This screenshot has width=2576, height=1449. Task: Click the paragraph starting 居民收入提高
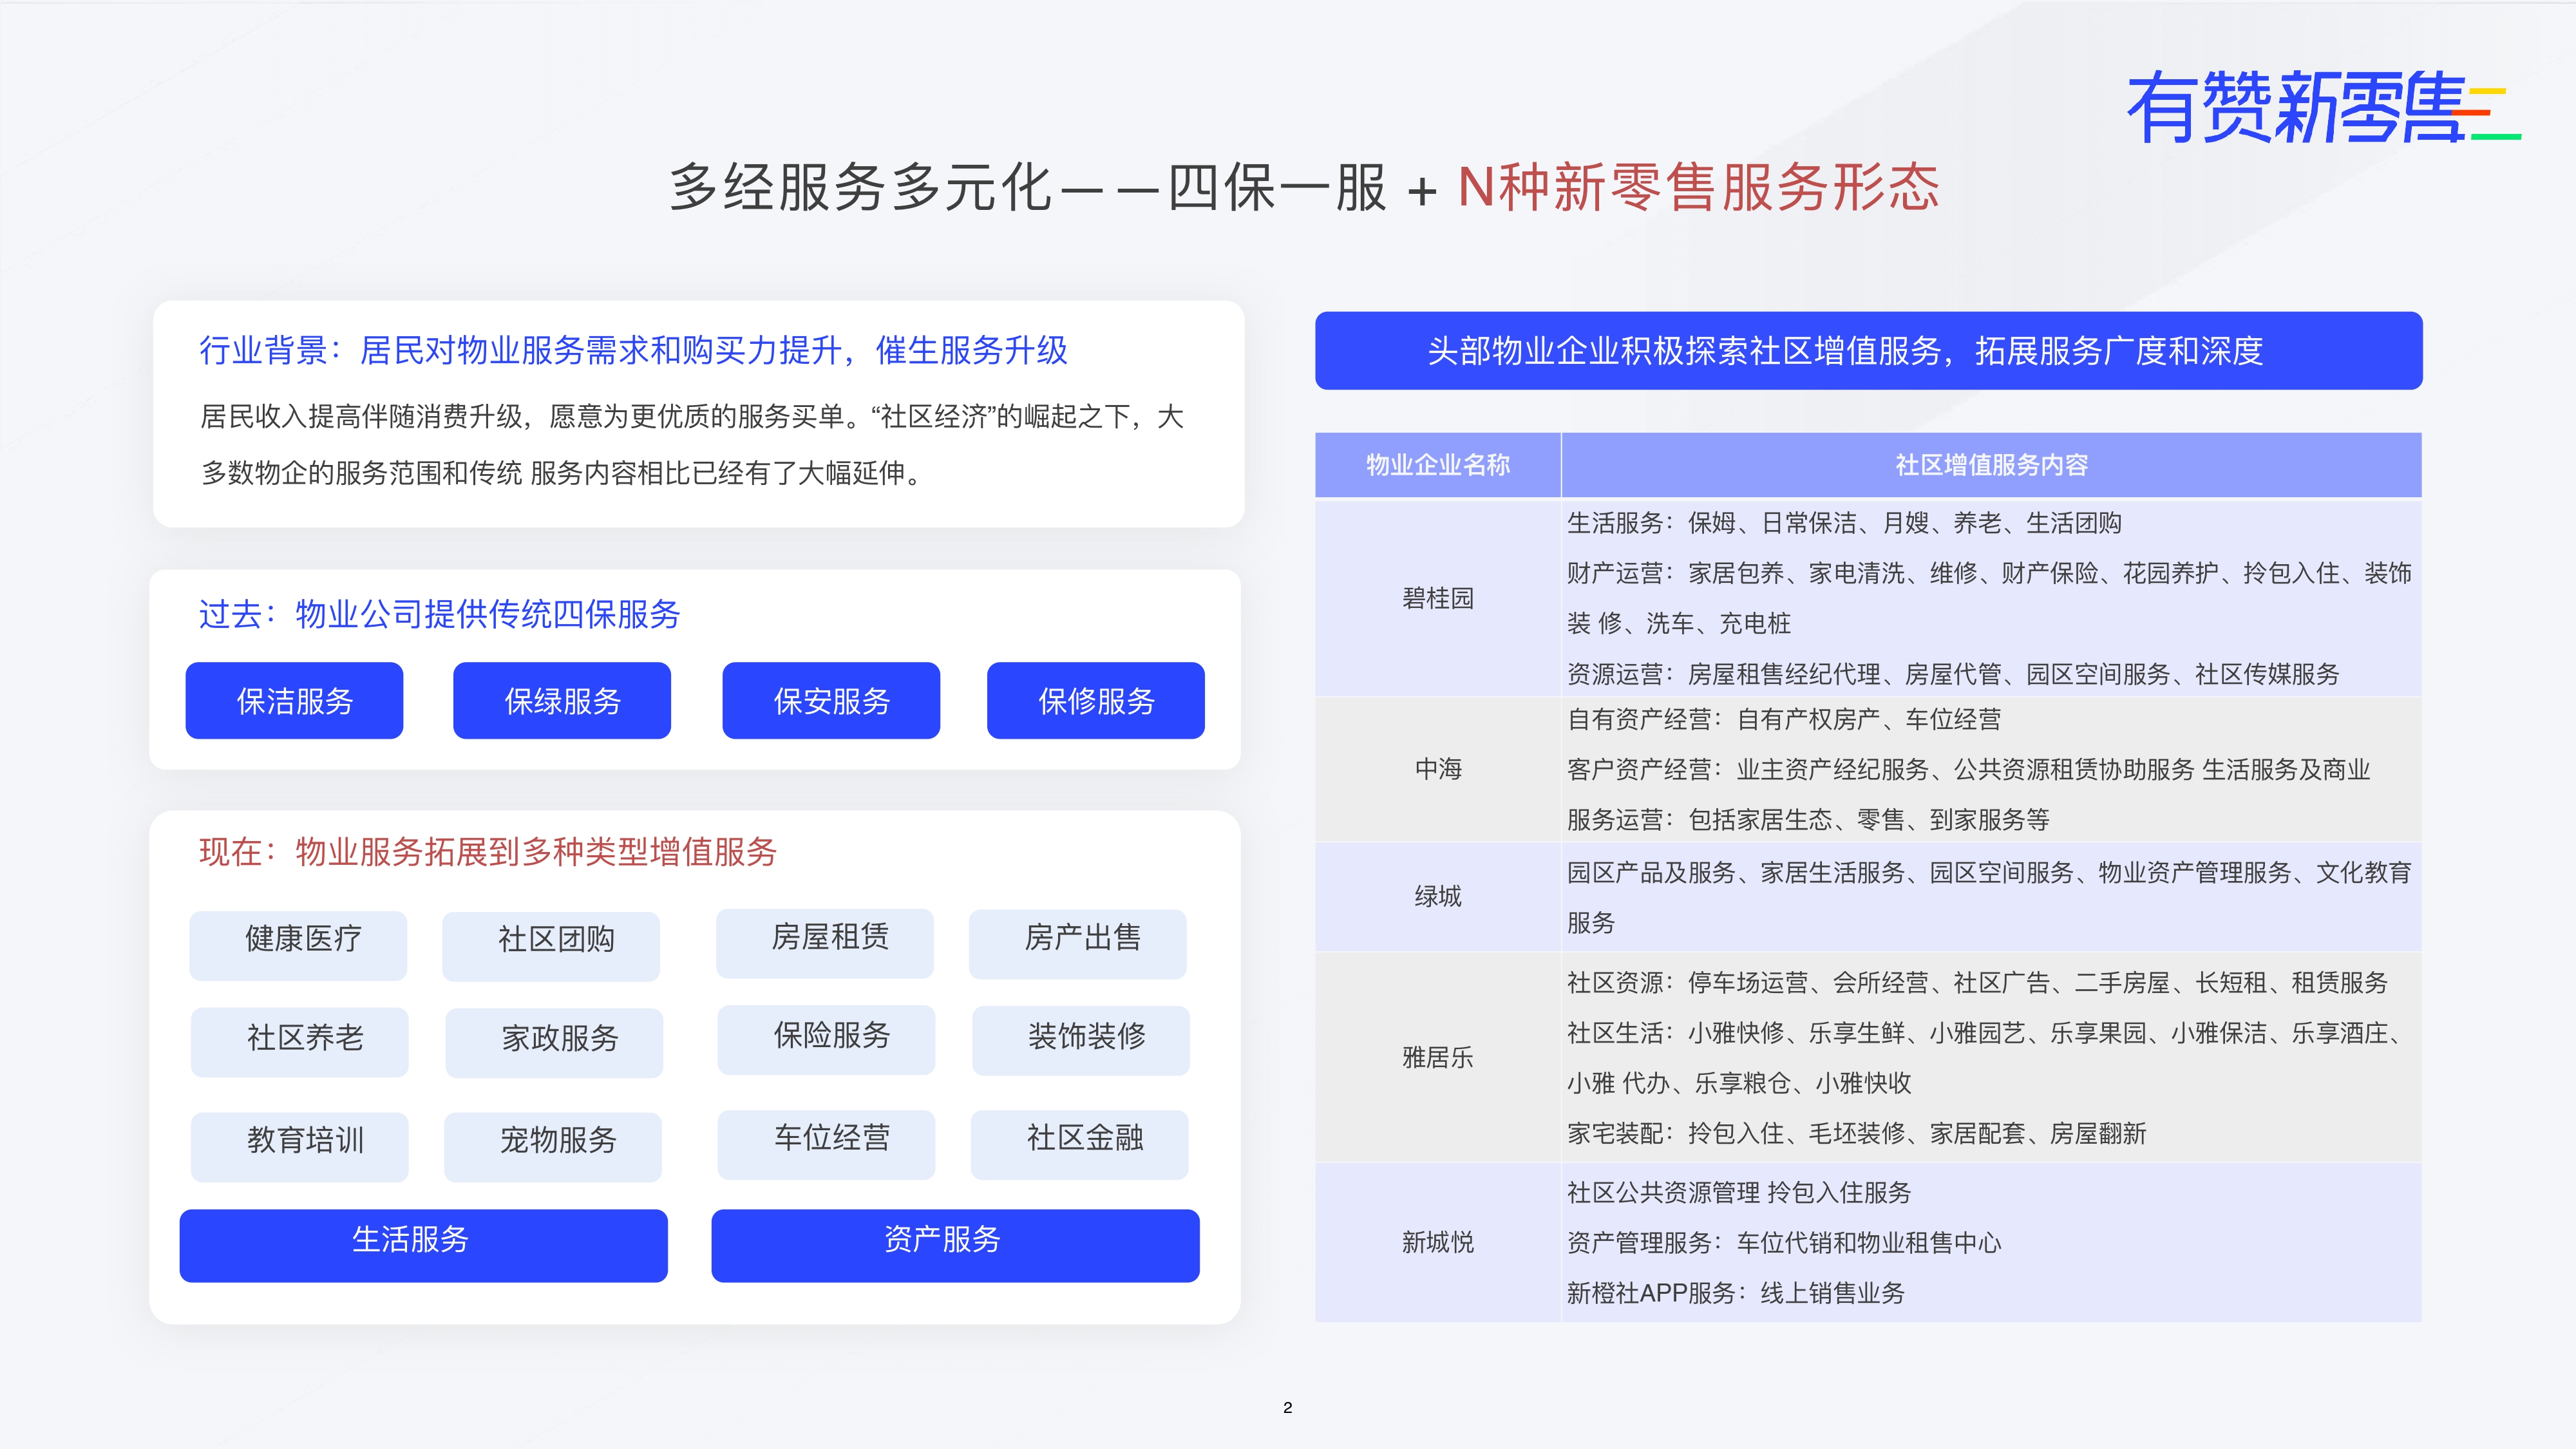pos(692,444)
